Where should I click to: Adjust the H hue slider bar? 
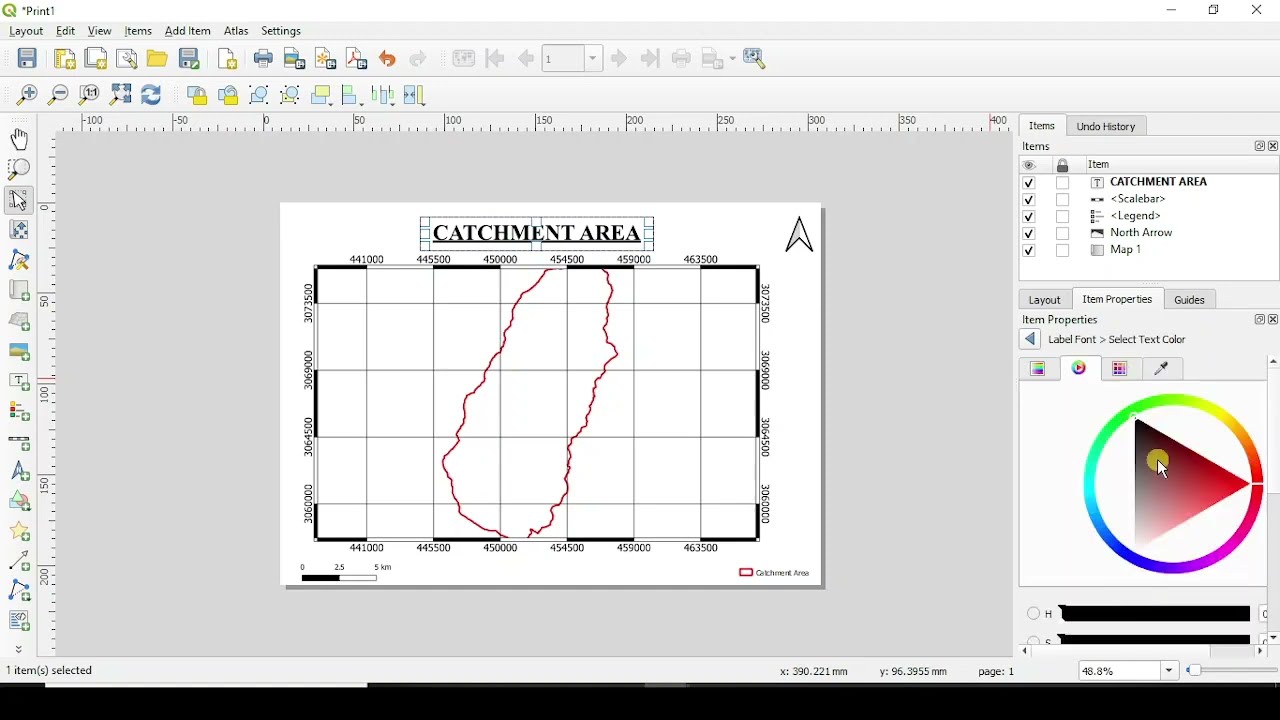tap(1154, 614)
